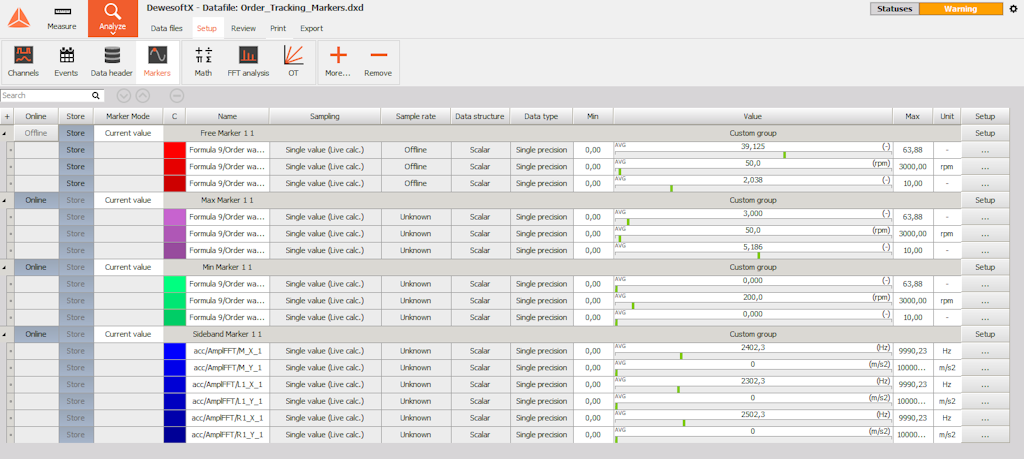Click inside the Search field

point(46,95)
